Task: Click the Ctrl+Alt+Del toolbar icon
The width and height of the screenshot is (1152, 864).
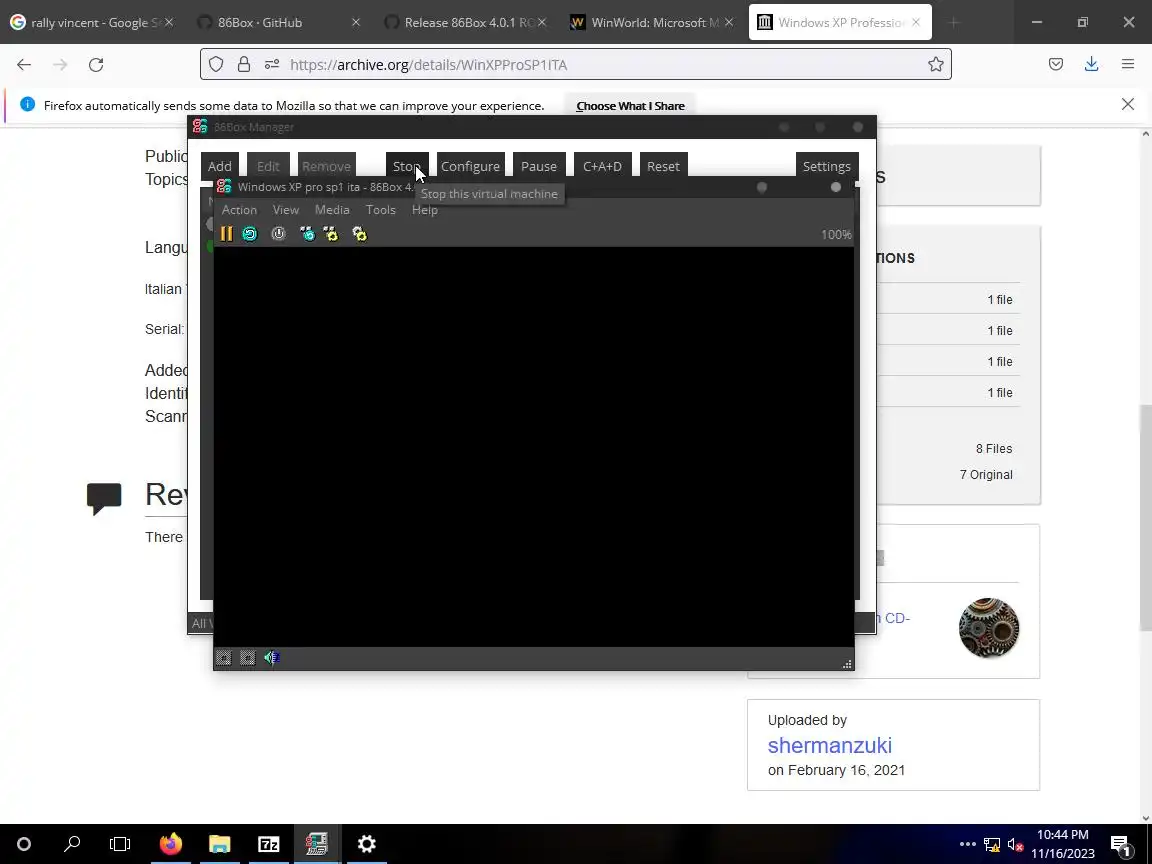Action: [307, 234]
